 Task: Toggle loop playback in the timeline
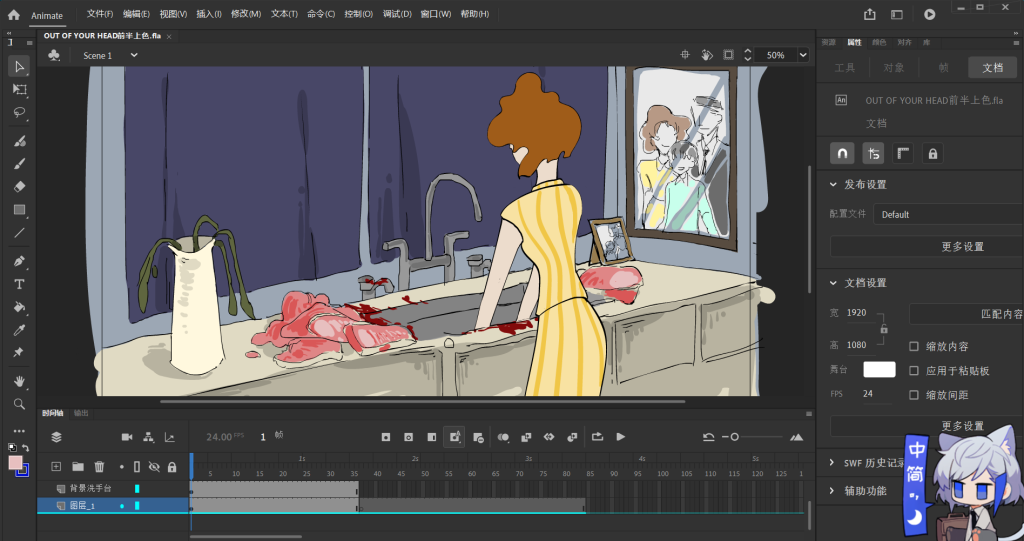pos(597,437)
